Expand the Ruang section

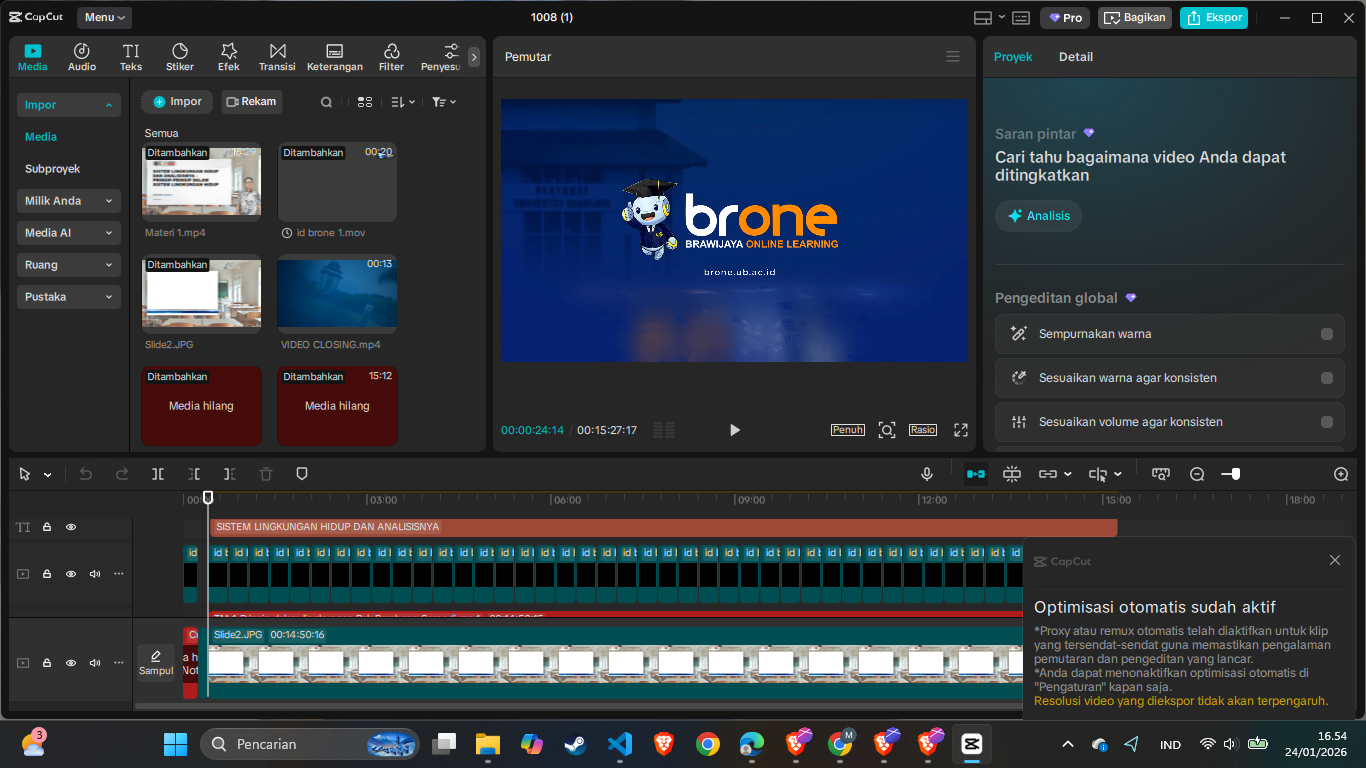pyautogui.click(x=69, y=265)
